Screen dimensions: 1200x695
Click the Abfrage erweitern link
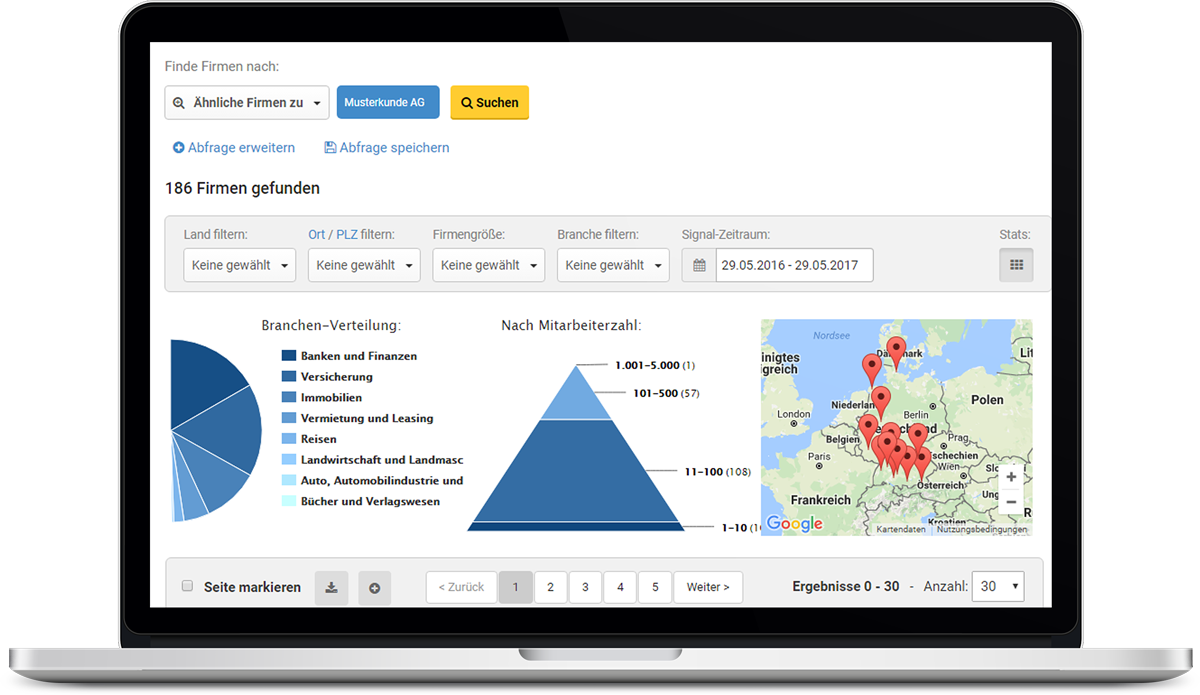tap(234, 148)
